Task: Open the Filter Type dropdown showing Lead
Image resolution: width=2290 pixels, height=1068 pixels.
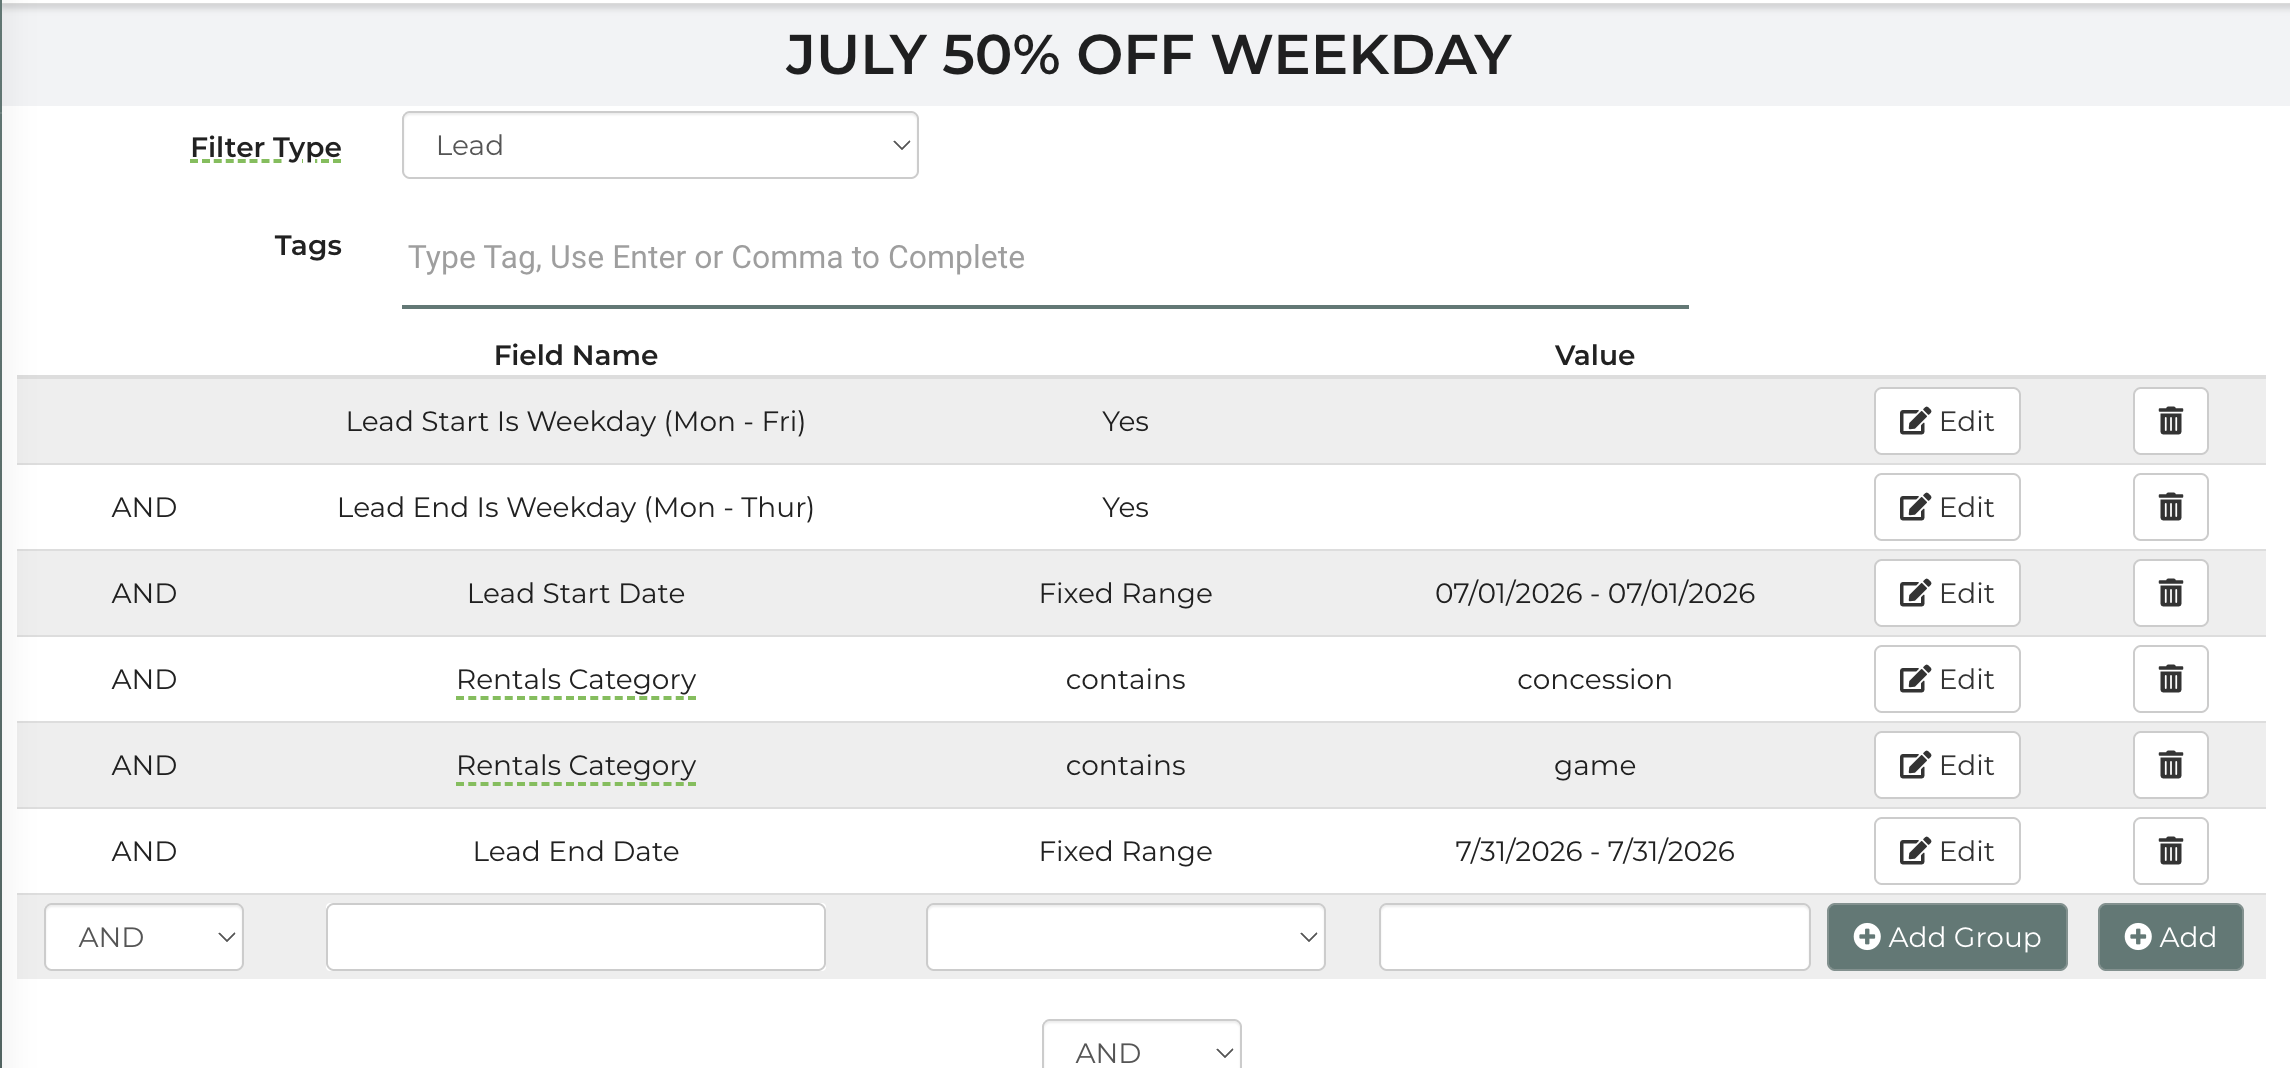Action: pos(660,145)
